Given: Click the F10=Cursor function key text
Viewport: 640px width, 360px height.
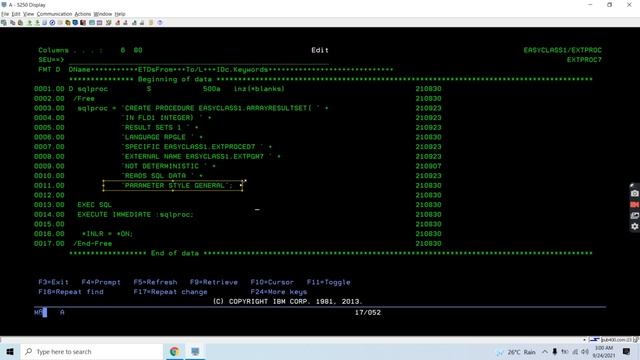Looking at the screenshot, I should click(272, 282).
